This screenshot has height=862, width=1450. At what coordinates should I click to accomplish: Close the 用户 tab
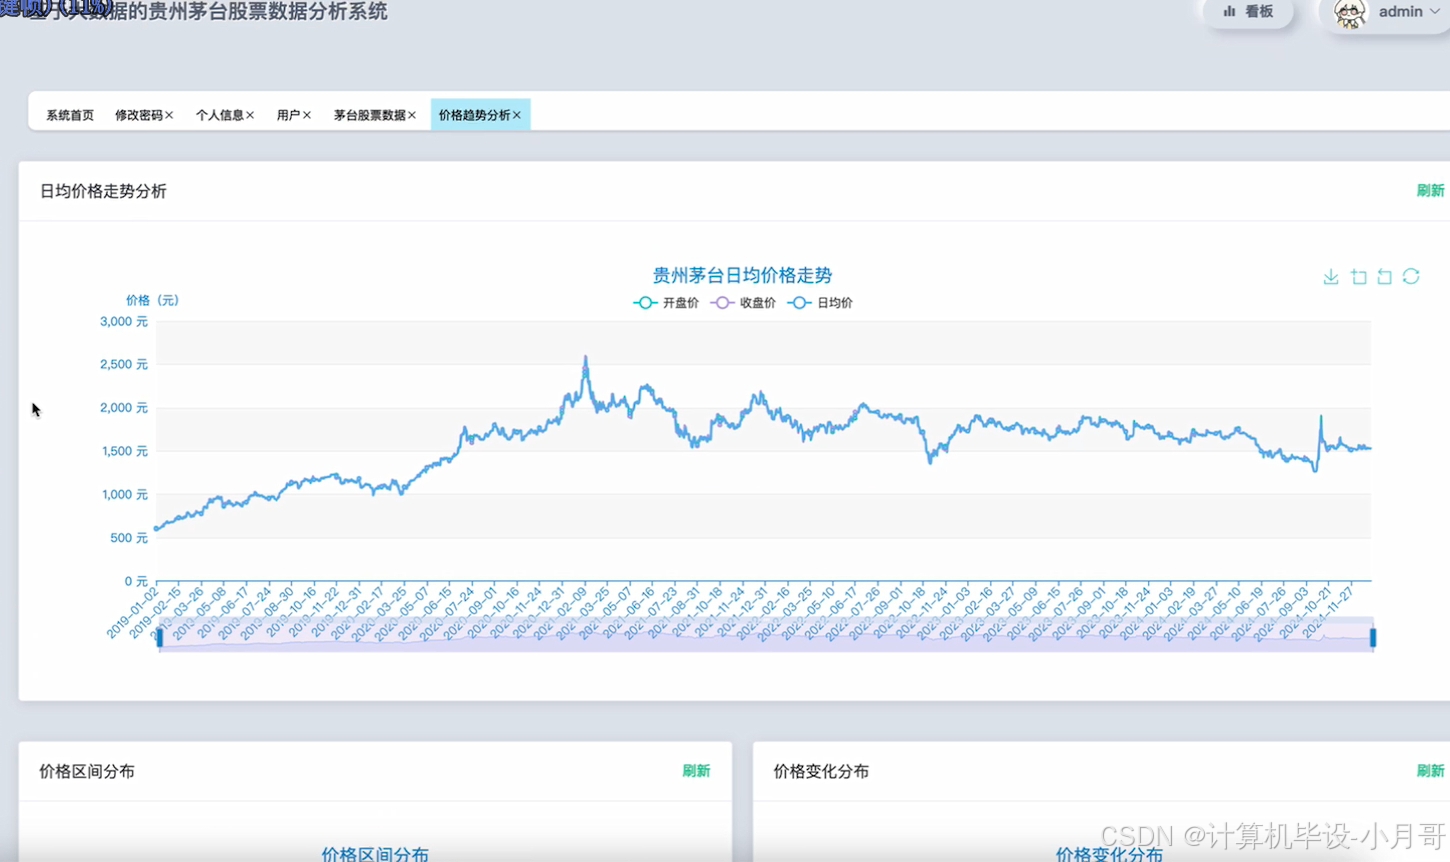tap(307, 115)
